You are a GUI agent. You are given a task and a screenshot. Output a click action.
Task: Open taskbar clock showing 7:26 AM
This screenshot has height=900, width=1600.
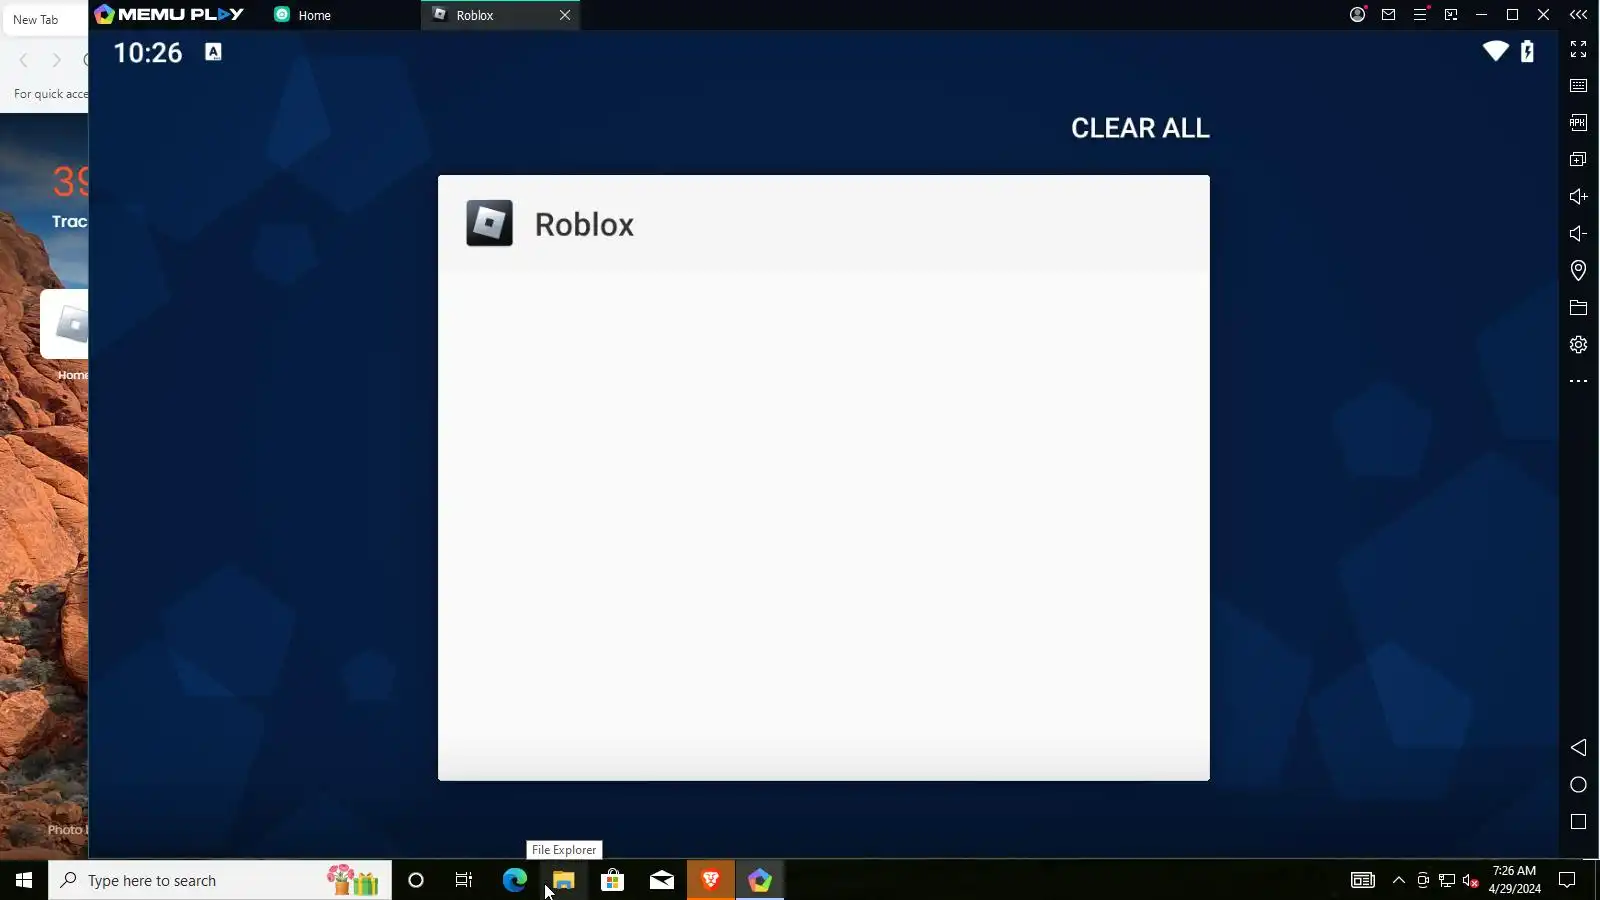point(1514,880)
